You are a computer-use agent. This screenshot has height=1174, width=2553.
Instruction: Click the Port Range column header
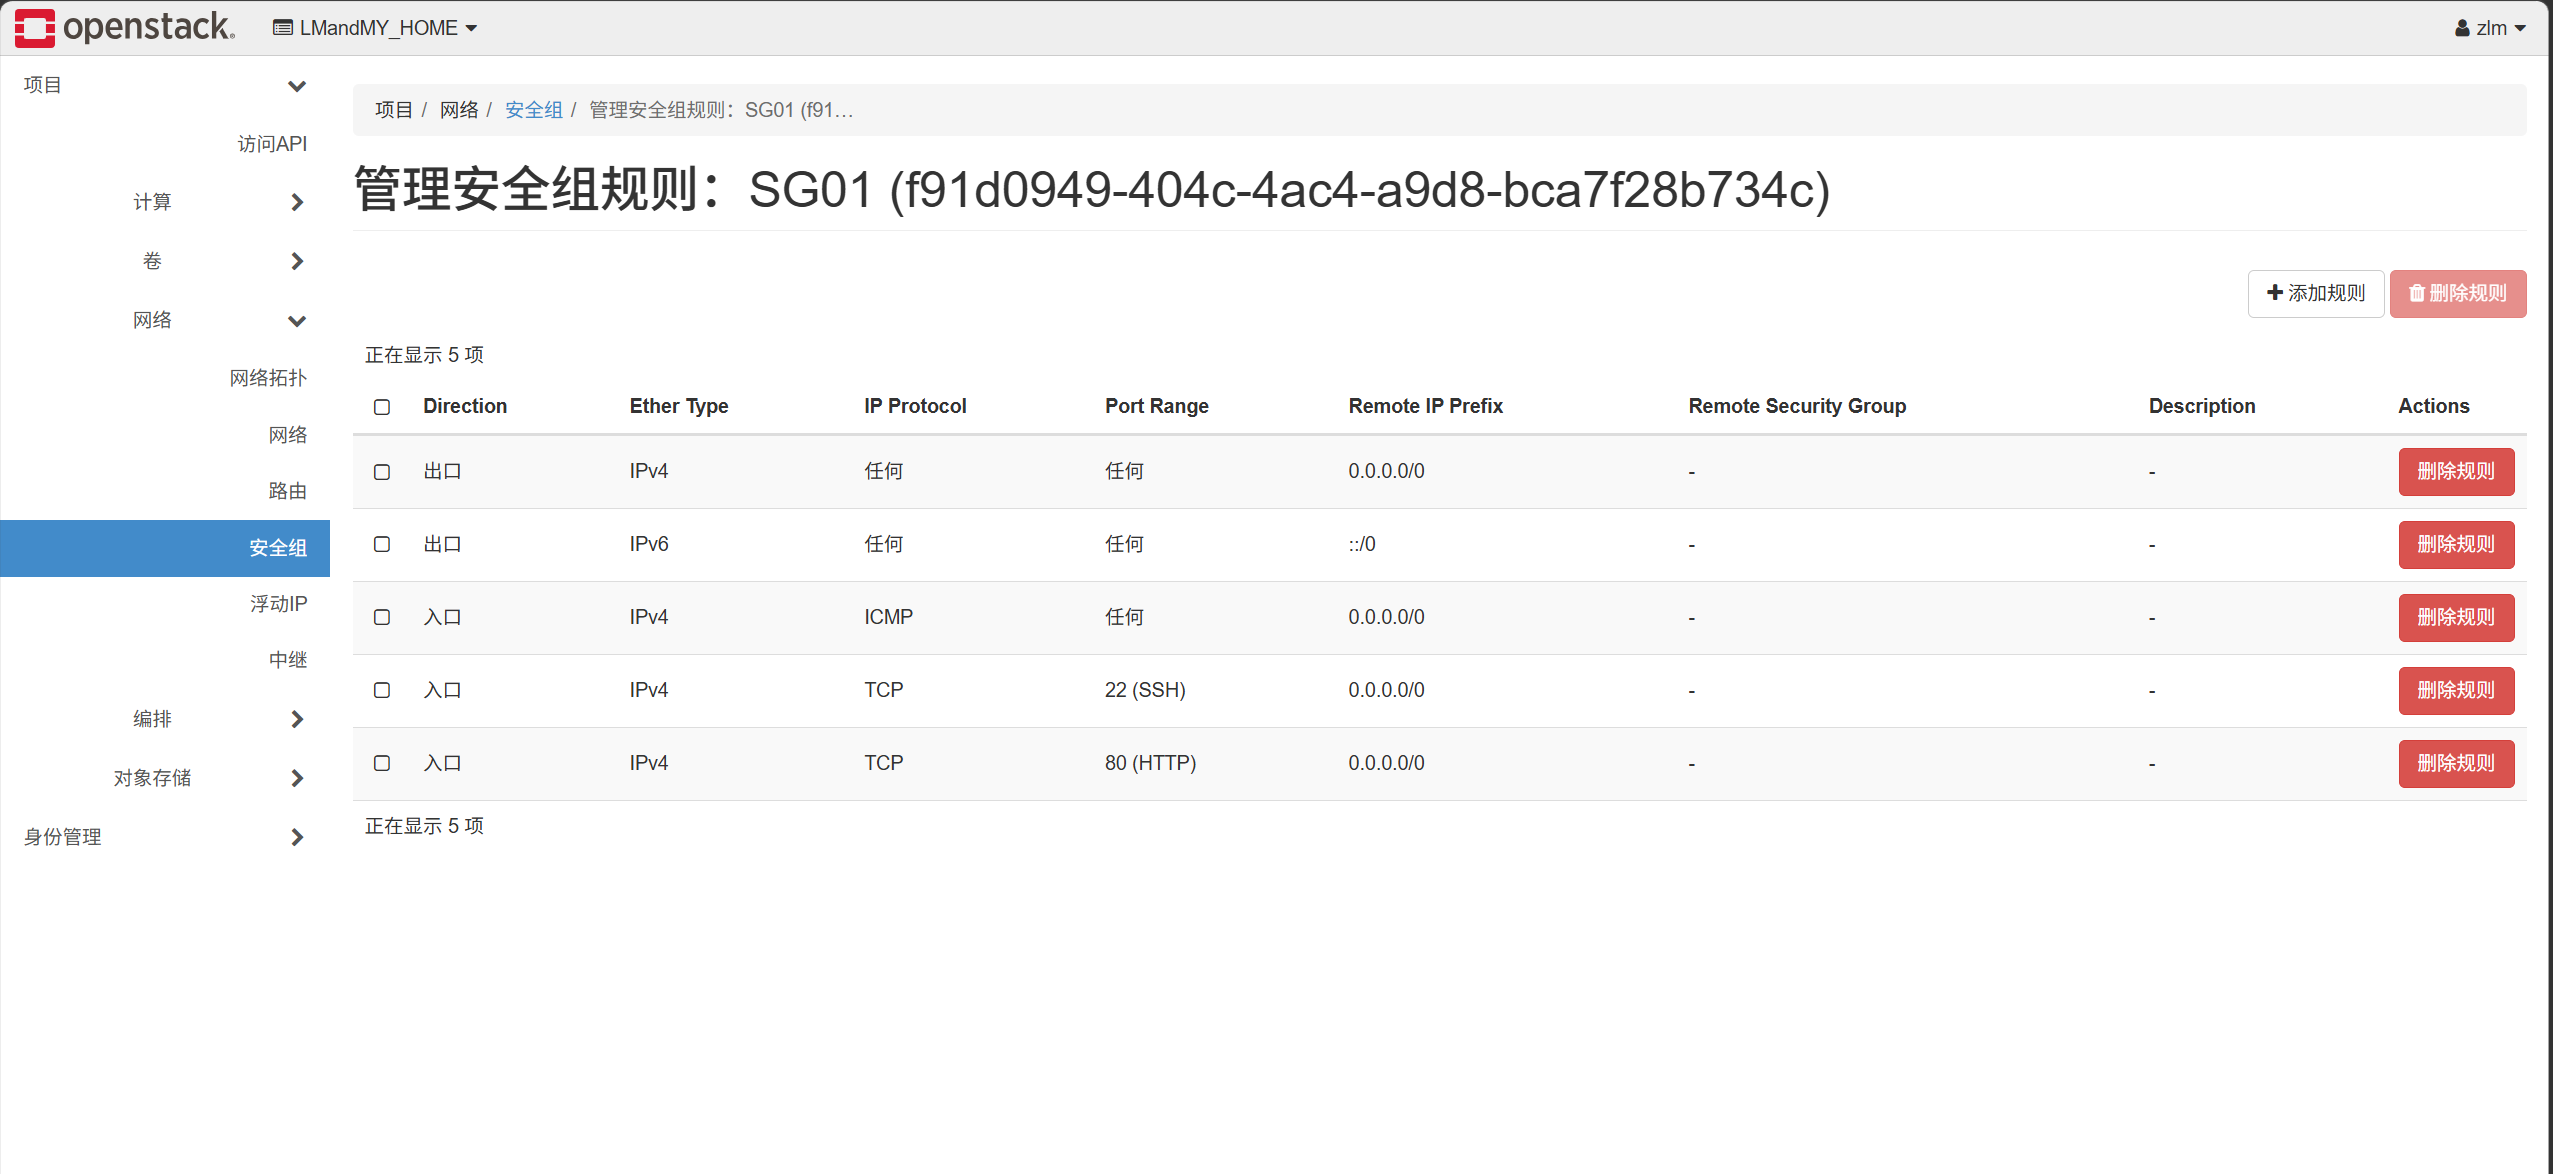pyautogui.click(x=1157, y=406)
